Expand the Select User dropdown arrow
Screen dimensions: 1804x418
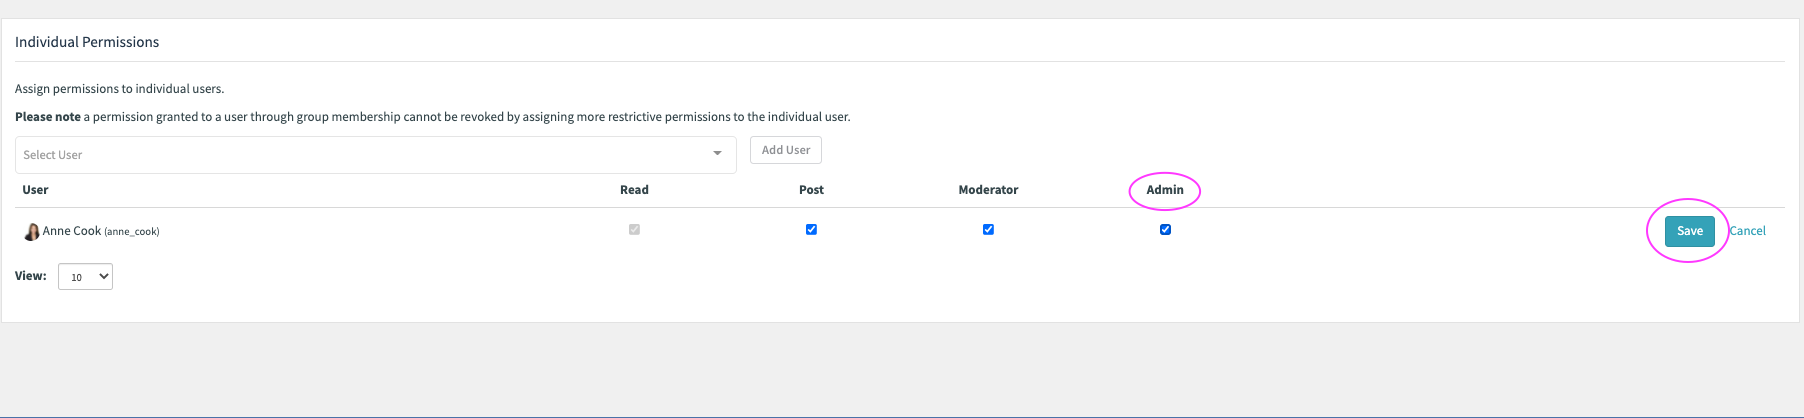[x=717, y=154]
